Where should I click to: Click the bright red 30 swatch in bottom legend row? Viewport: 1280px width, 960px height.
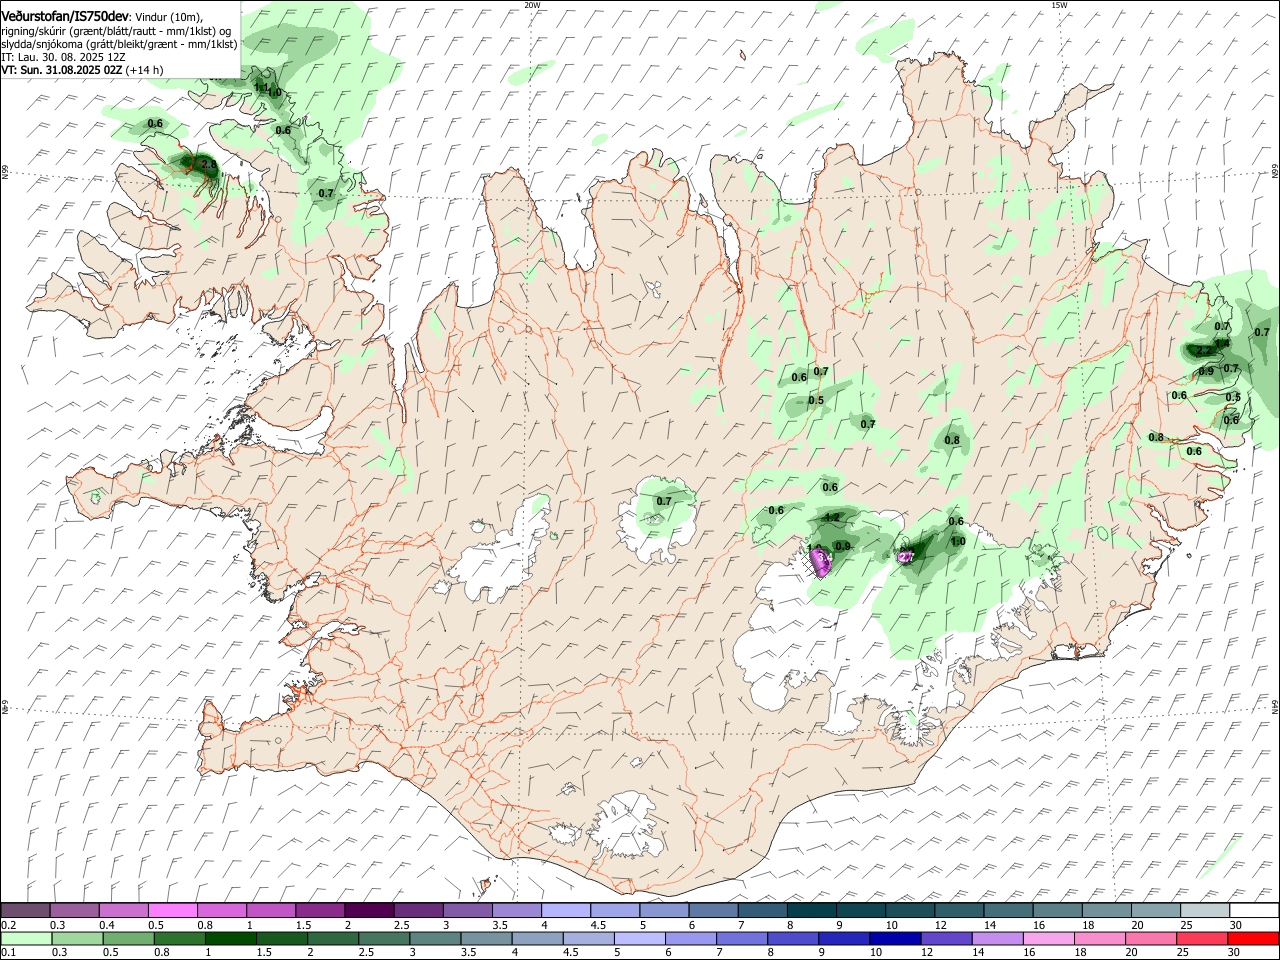[x=1253, y=939]
